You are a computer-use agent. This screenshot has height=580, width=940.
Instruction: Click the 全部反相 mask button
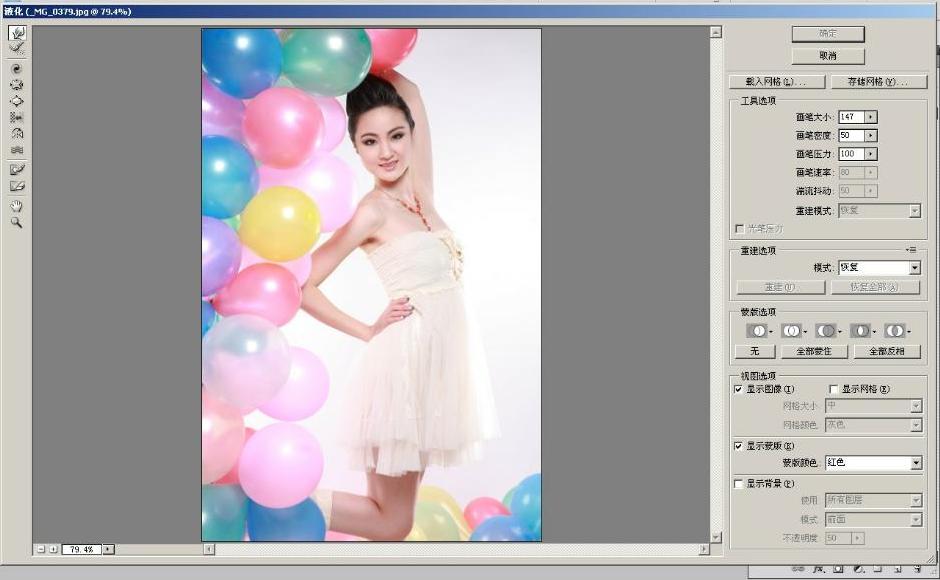click(887, 351)
